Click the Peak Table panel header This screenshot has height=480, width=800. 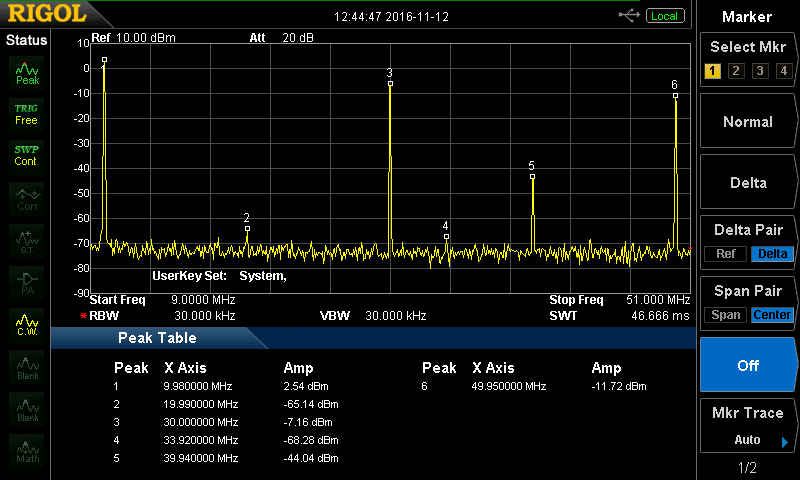click(x=158, y=338)
